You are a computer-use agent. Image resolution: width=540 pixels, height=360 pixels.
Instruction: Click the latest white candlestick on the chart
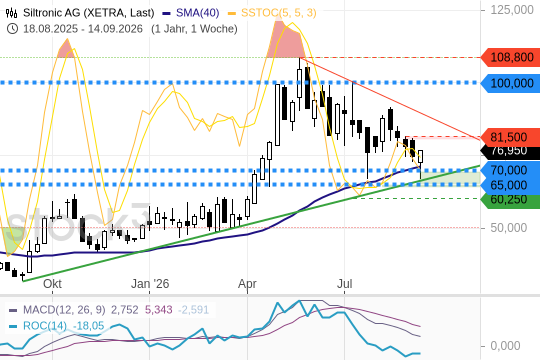pos(420,156)
